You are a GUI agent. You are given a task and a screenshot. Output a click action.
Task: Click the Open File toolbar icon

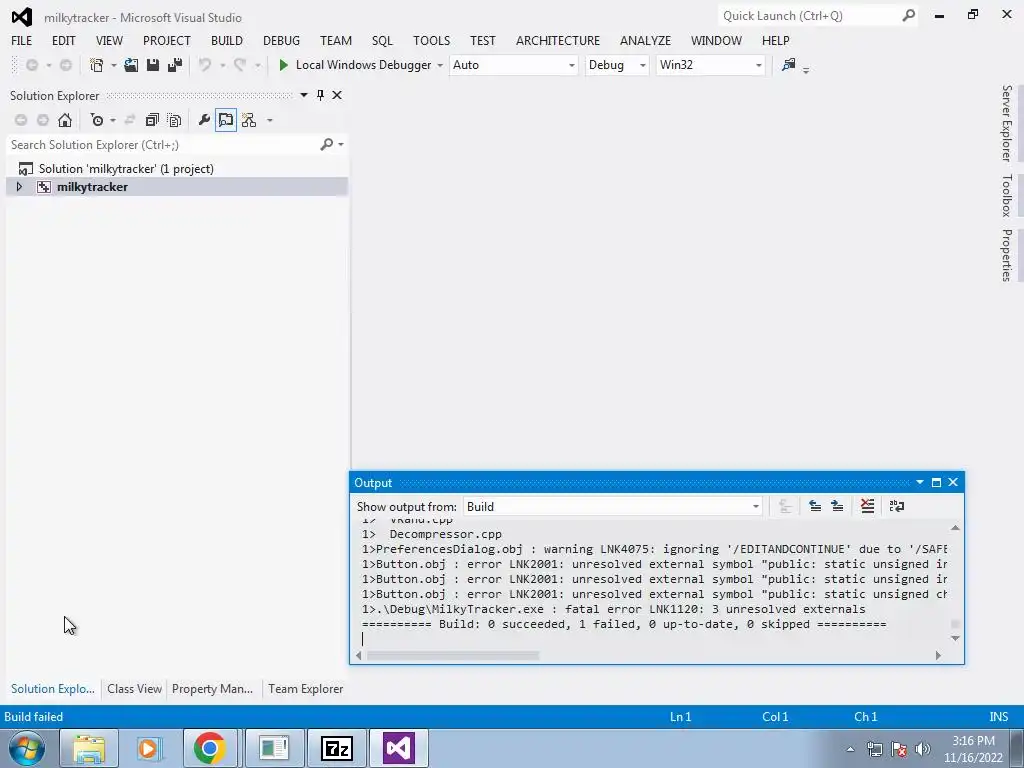click(x=131, y=65)
